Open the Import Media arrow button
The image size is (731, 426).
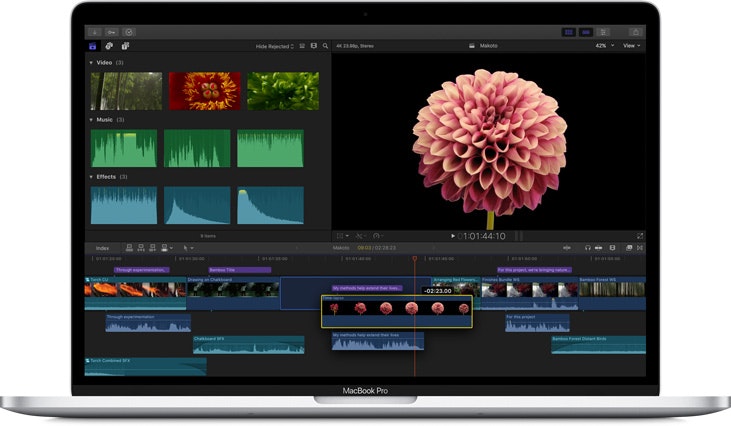click(95, 32)
